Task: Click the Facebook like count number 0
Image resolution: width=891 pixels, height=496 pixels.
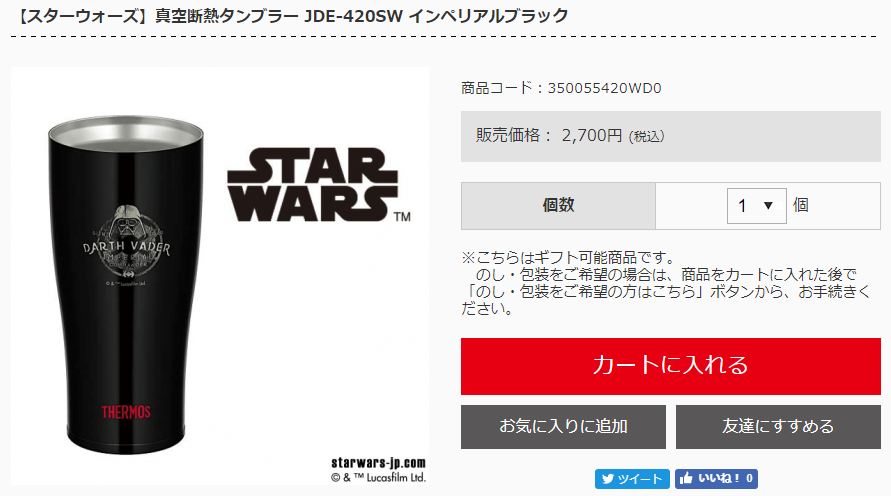Action: coord(749,478)
